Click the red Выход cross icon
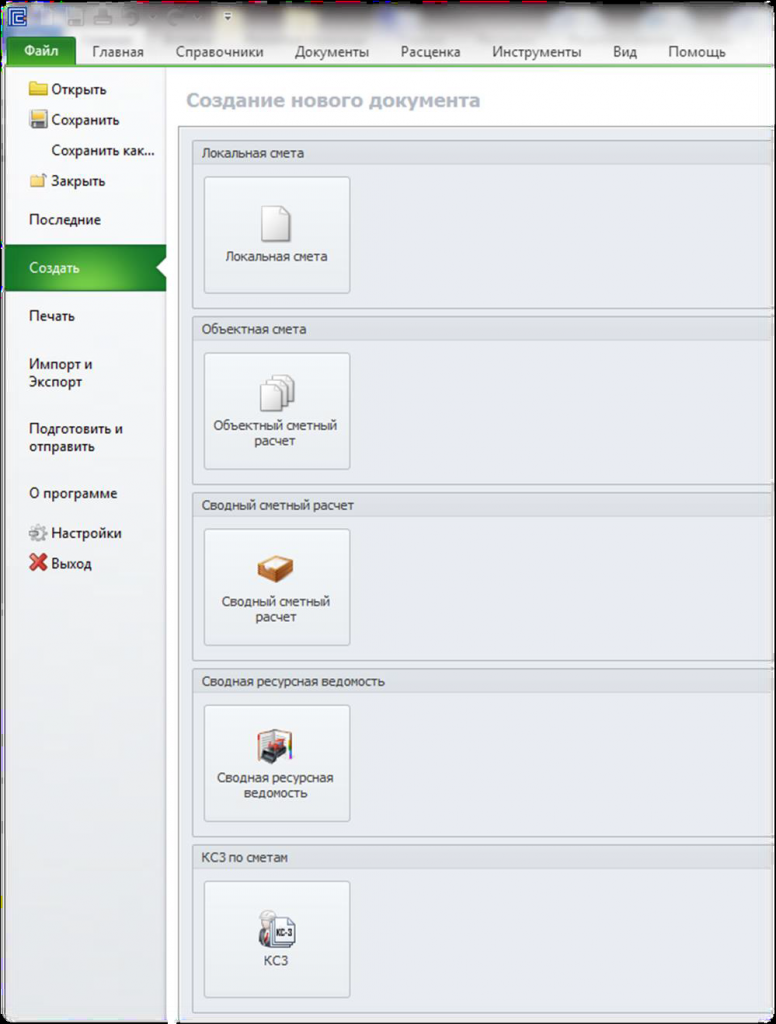Viewport: 776px width, 1024px height. 38,562
